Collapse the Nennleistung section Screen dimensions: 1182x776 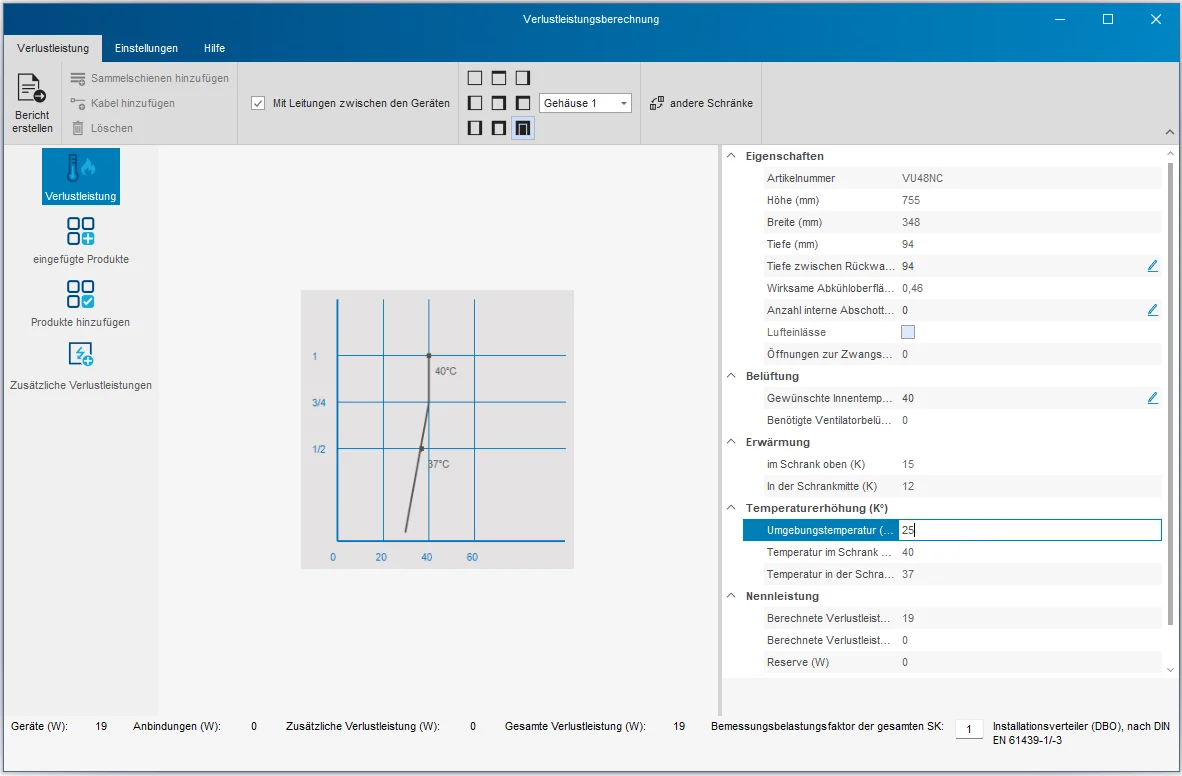(x=731, y=596)
